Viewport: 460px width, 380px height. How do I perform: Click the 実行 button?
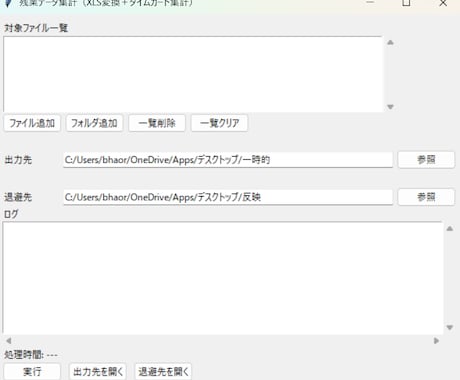click(x=32, y=371)
